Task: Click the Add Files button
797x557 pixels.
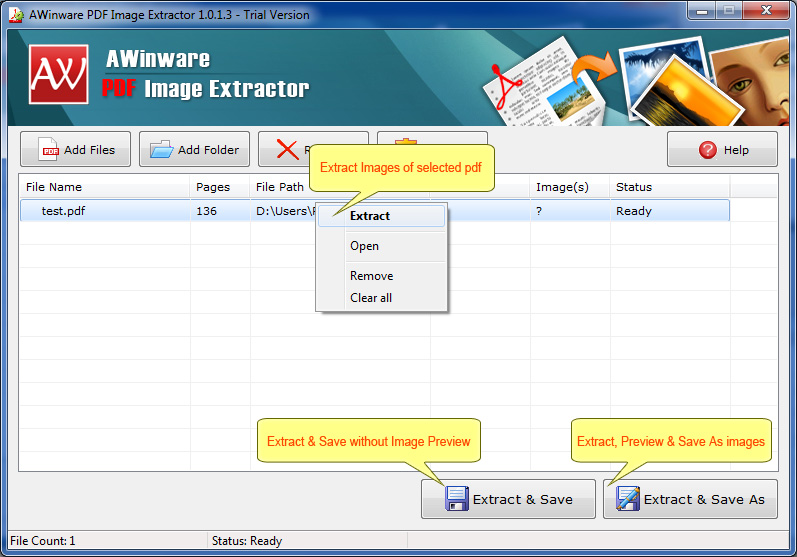Action: [x=75, y=149]
